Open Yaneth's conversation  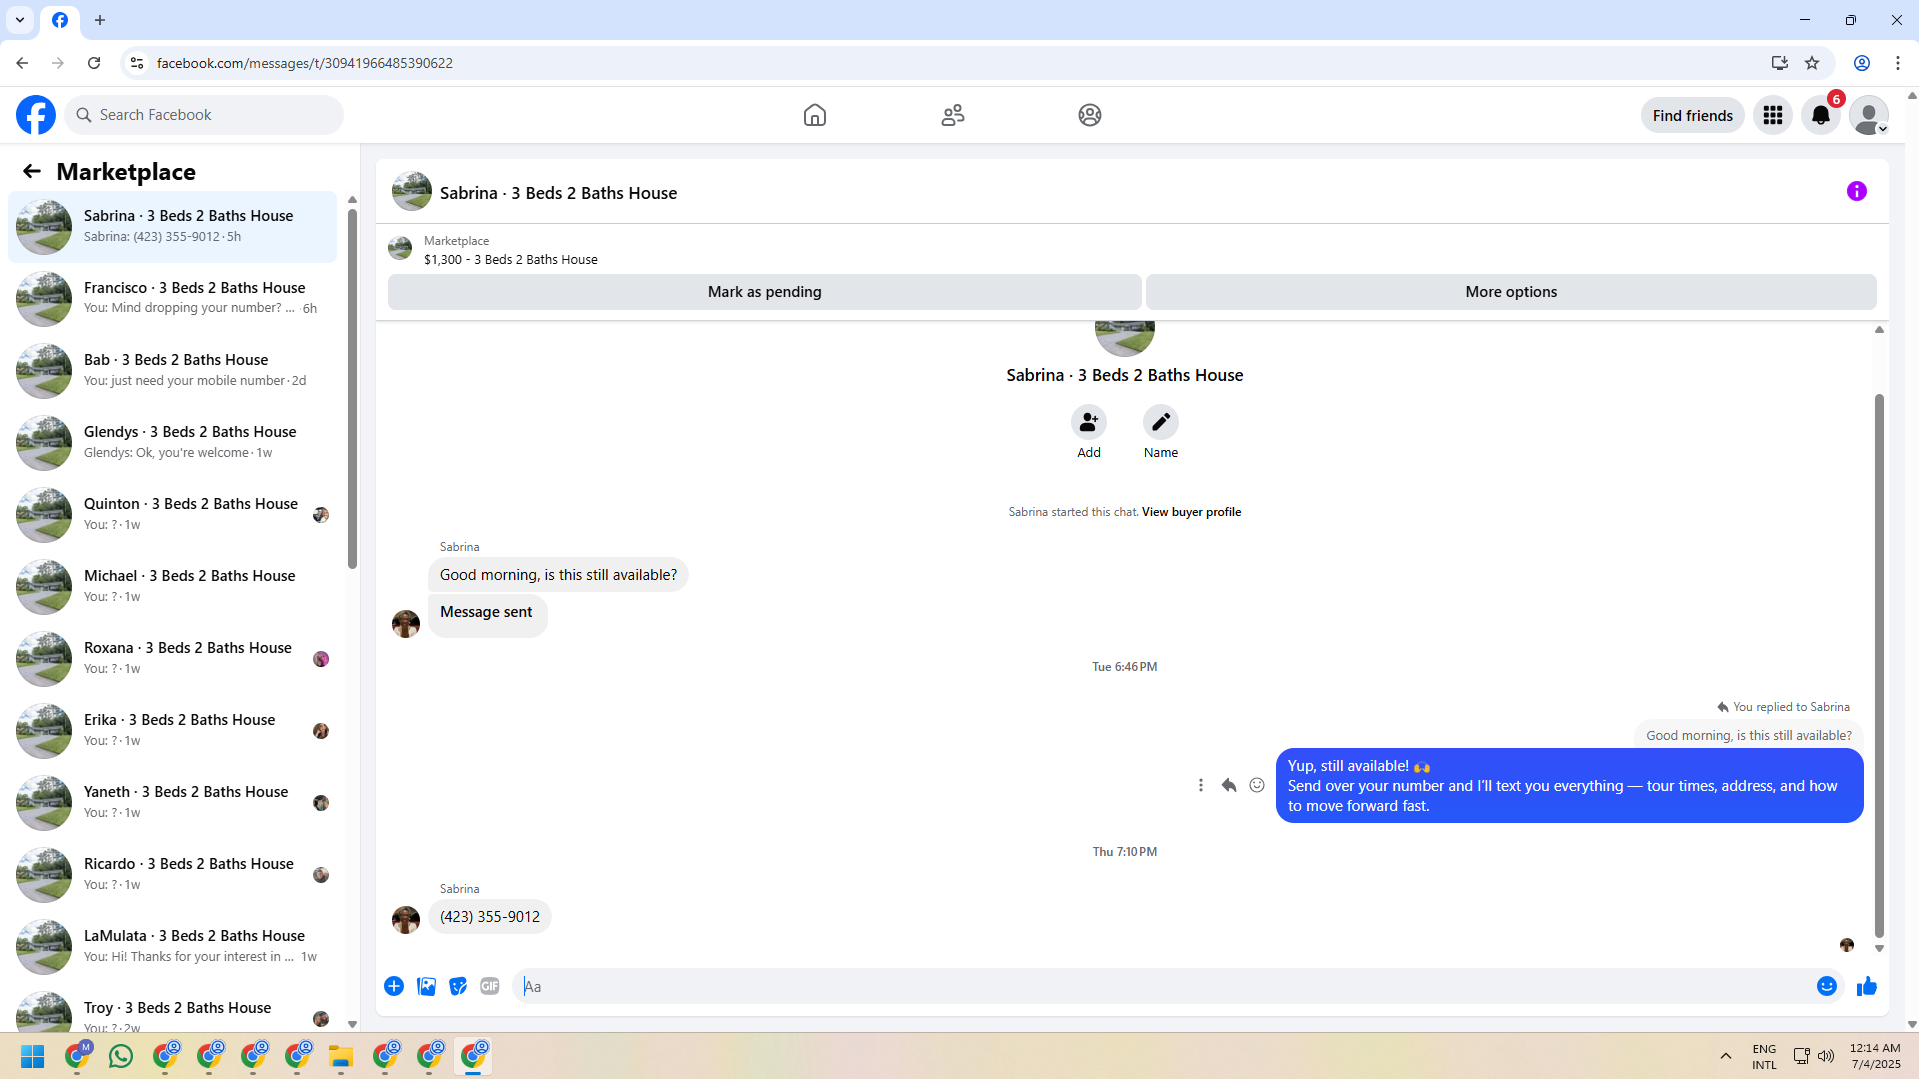[x=173, y=802]
